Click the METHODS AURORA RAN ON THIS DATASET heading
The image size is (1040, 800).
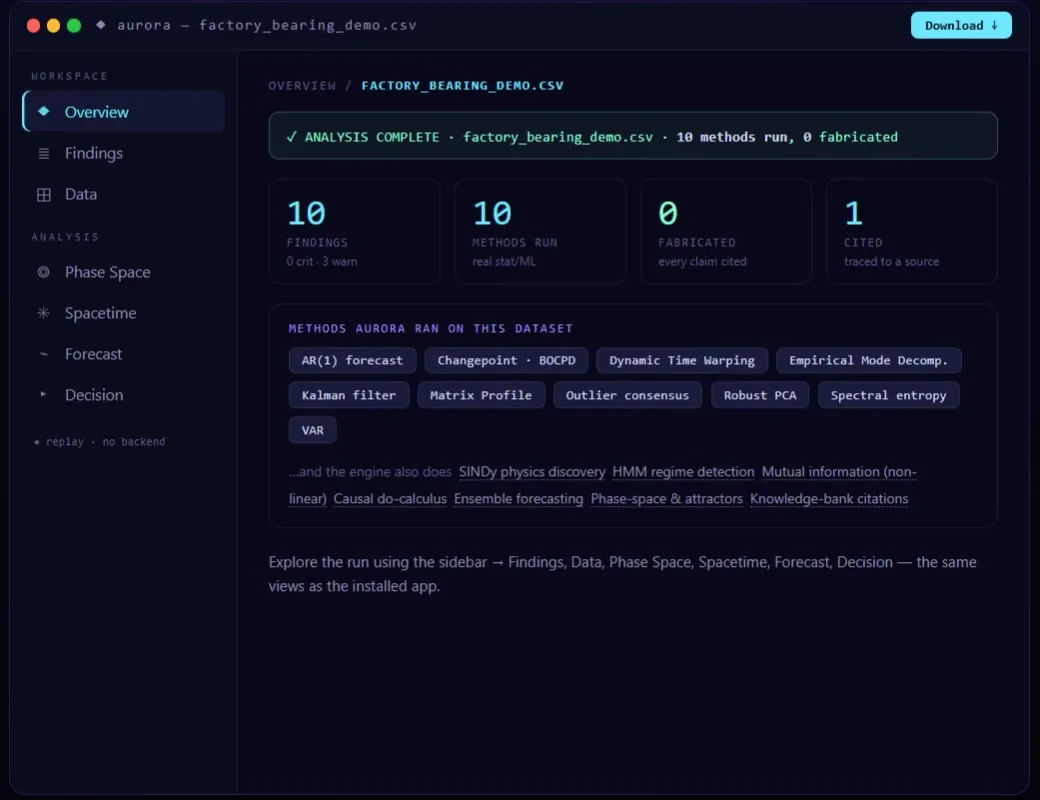[430, 328]
